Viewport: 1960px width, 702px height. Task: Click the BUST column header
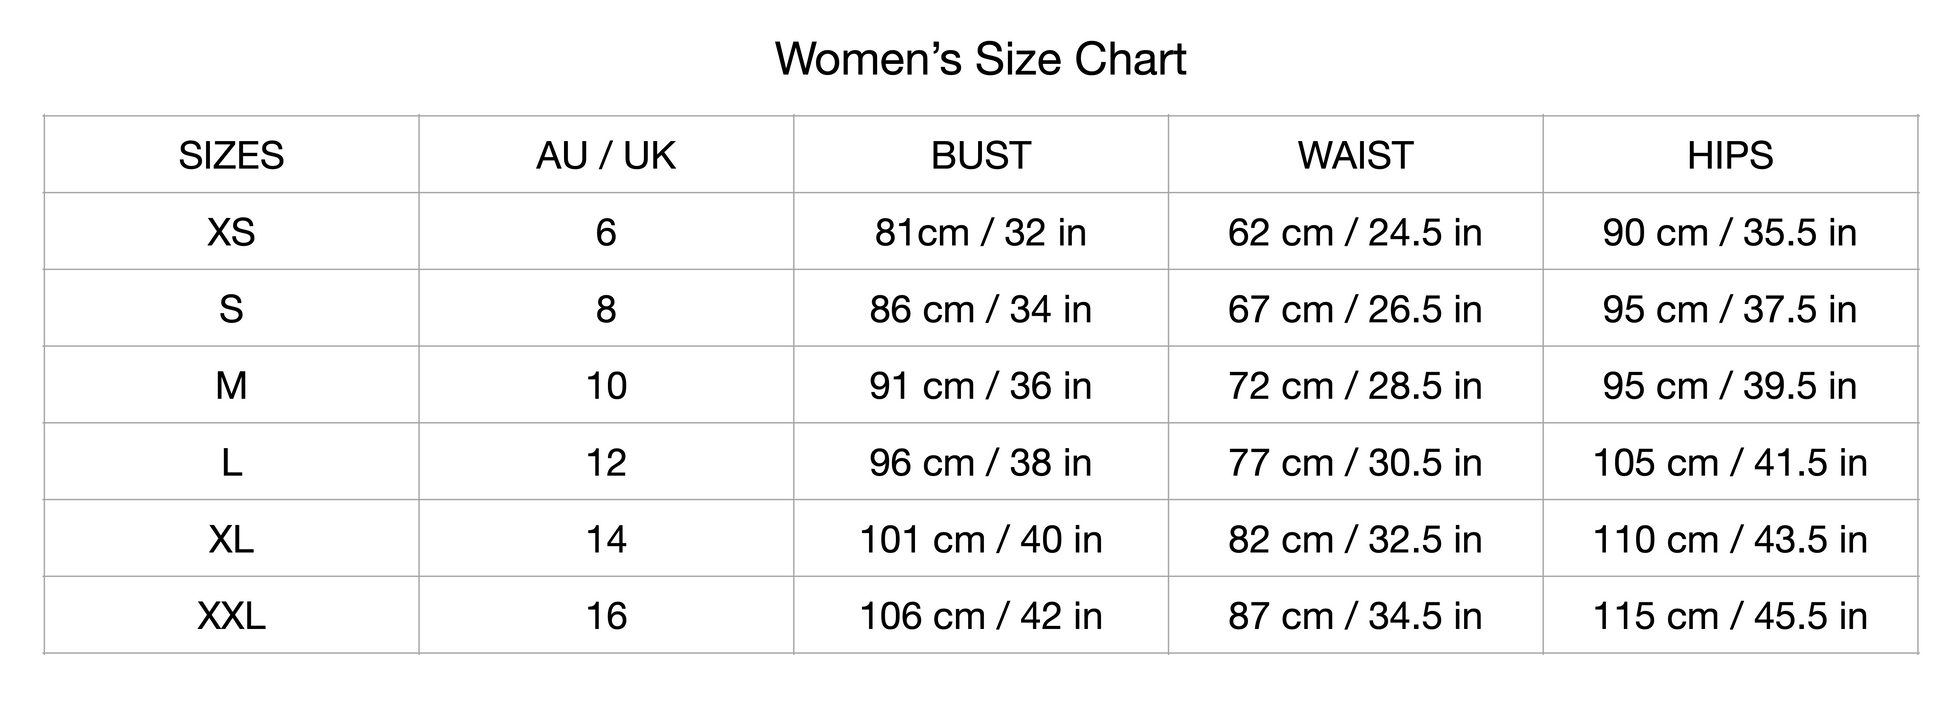tap(980, 155)
